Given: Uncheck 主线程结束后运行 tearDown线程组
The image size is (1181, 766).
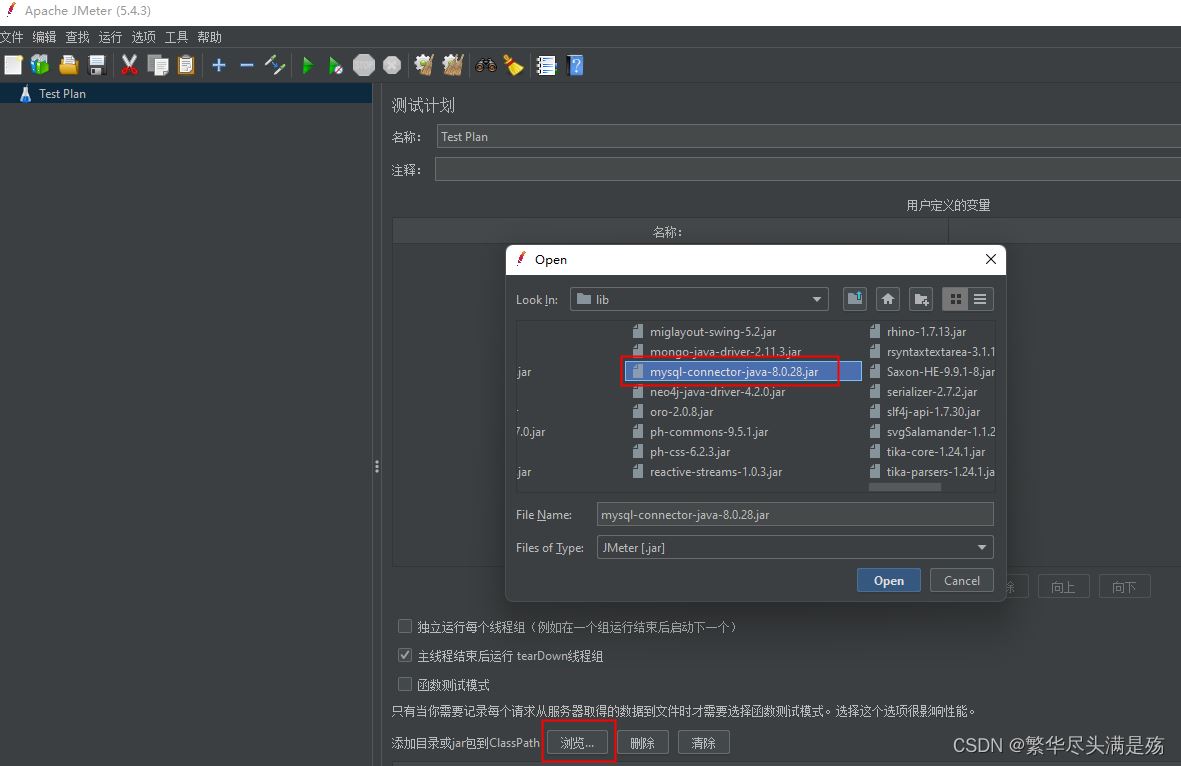Looking at the screenshot, I should pyautogui.click(x=405, y=655).
